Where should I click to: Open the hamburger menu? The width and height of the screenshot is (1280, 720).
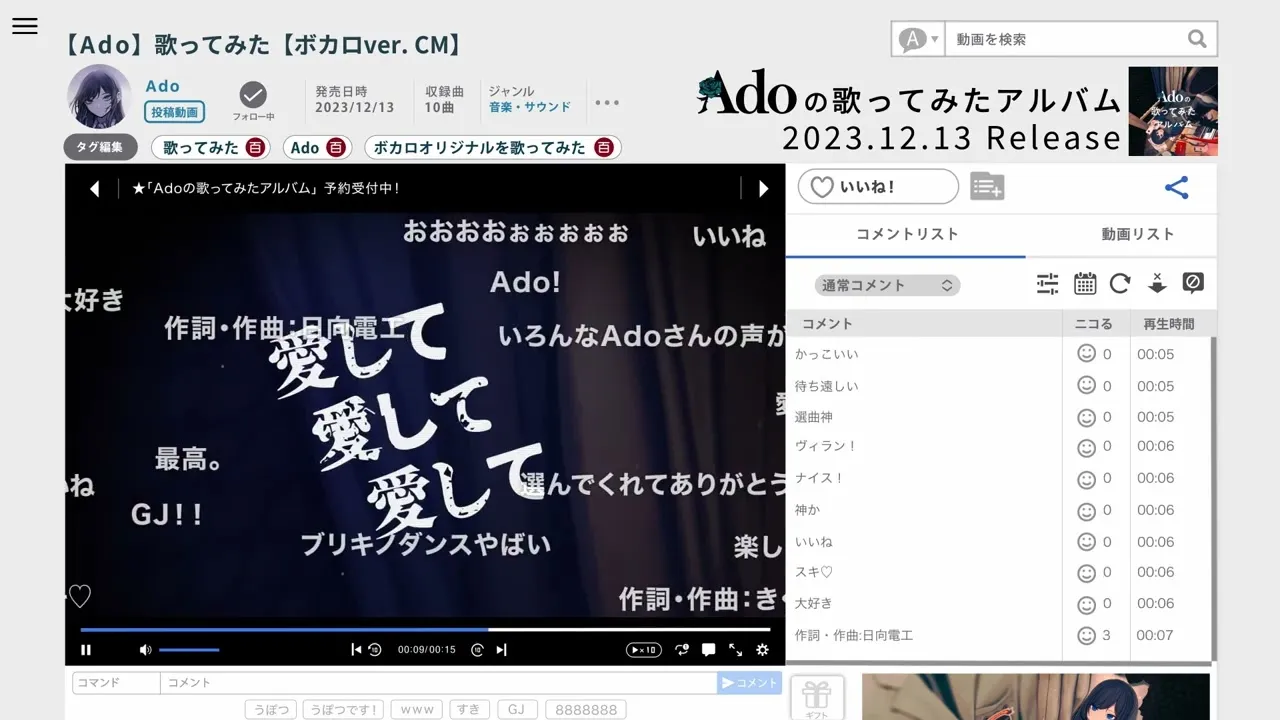click(25, 27)
